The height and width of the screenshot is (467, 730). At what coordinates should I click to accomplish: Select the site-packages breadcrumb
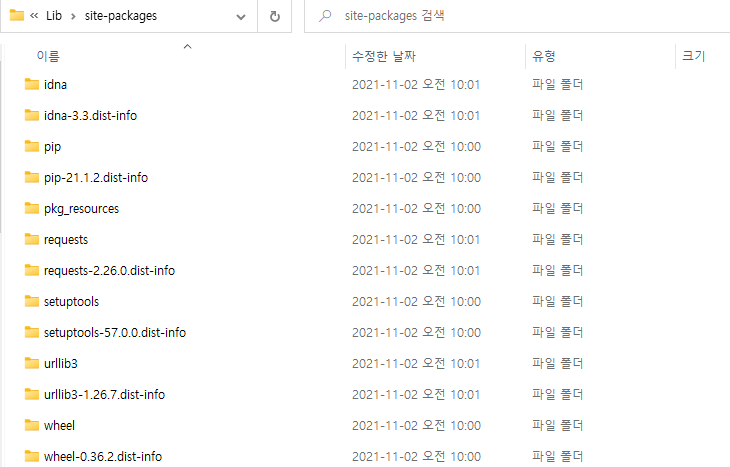pyautogui.click(x=121, y=16)
